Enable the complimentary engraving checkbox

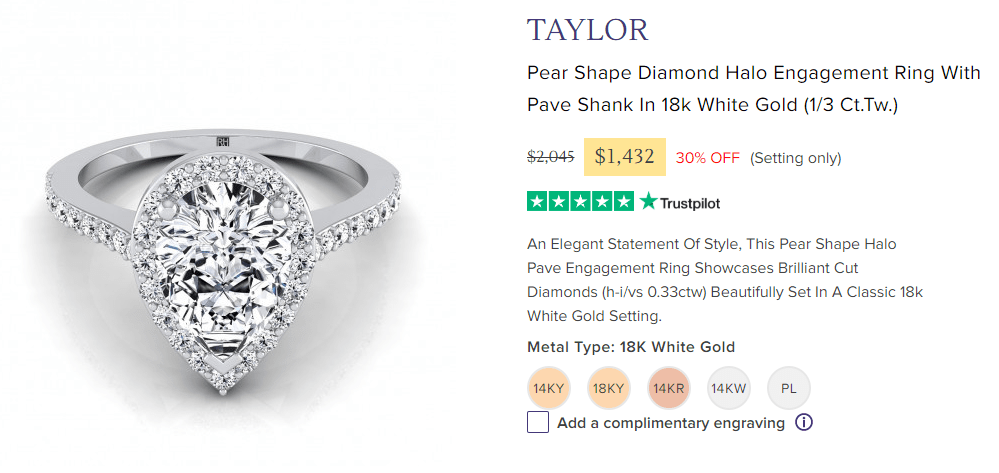point(538,423)
